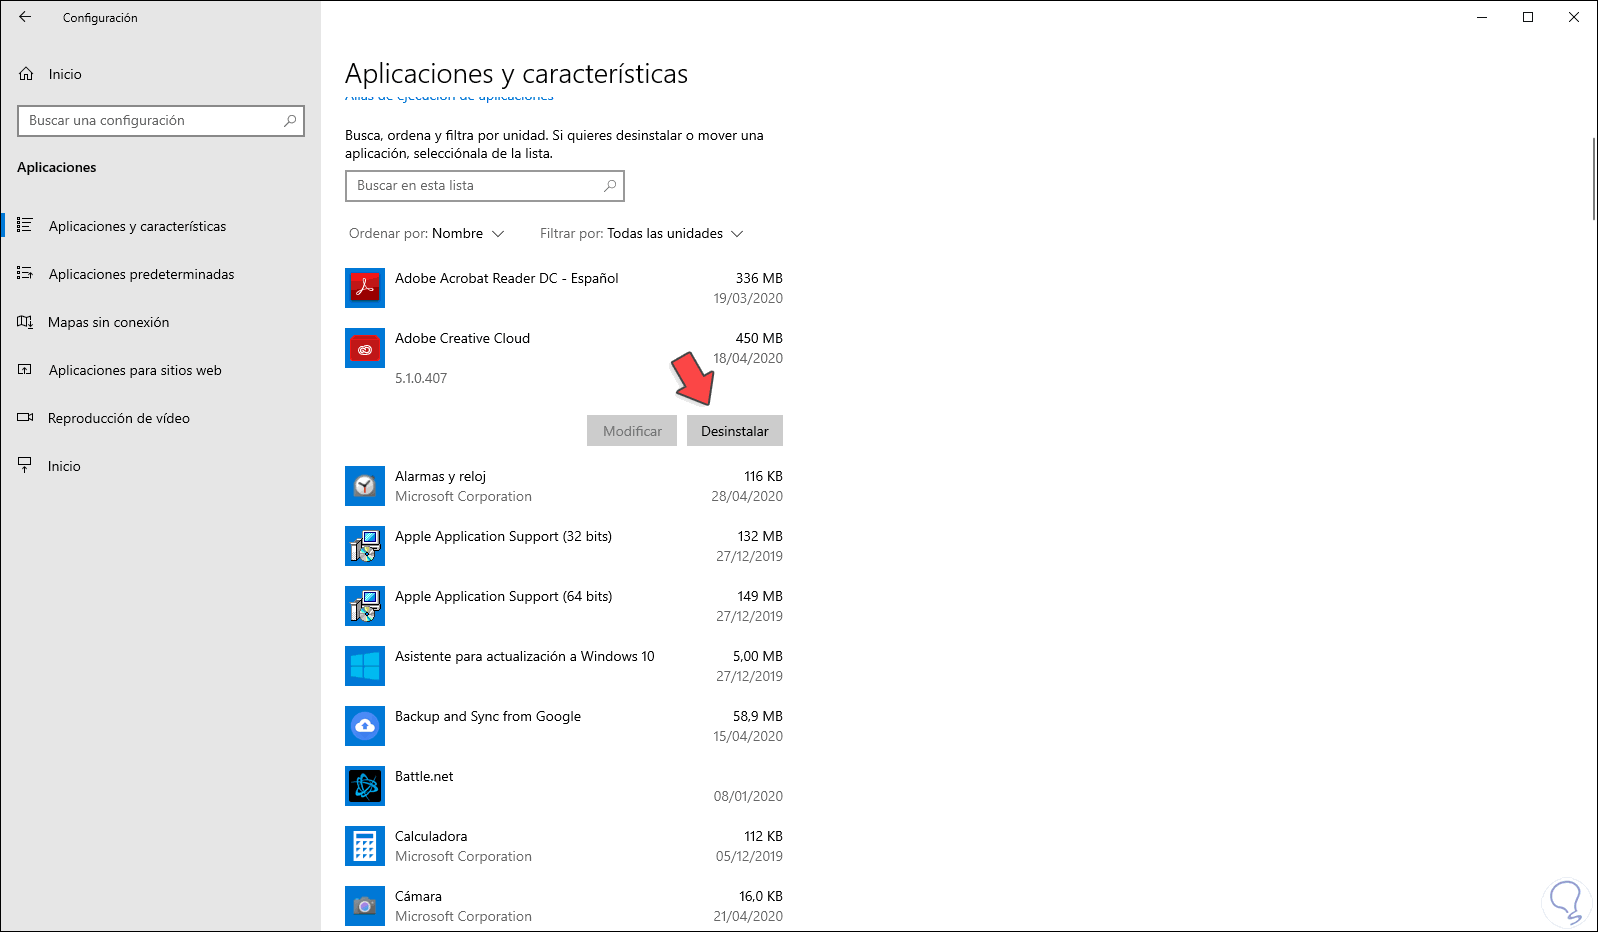Select the Reproducción de vídeo sidebar icon
The width and height of the screenshot is (1598, 932).
(x=25, y=418)
